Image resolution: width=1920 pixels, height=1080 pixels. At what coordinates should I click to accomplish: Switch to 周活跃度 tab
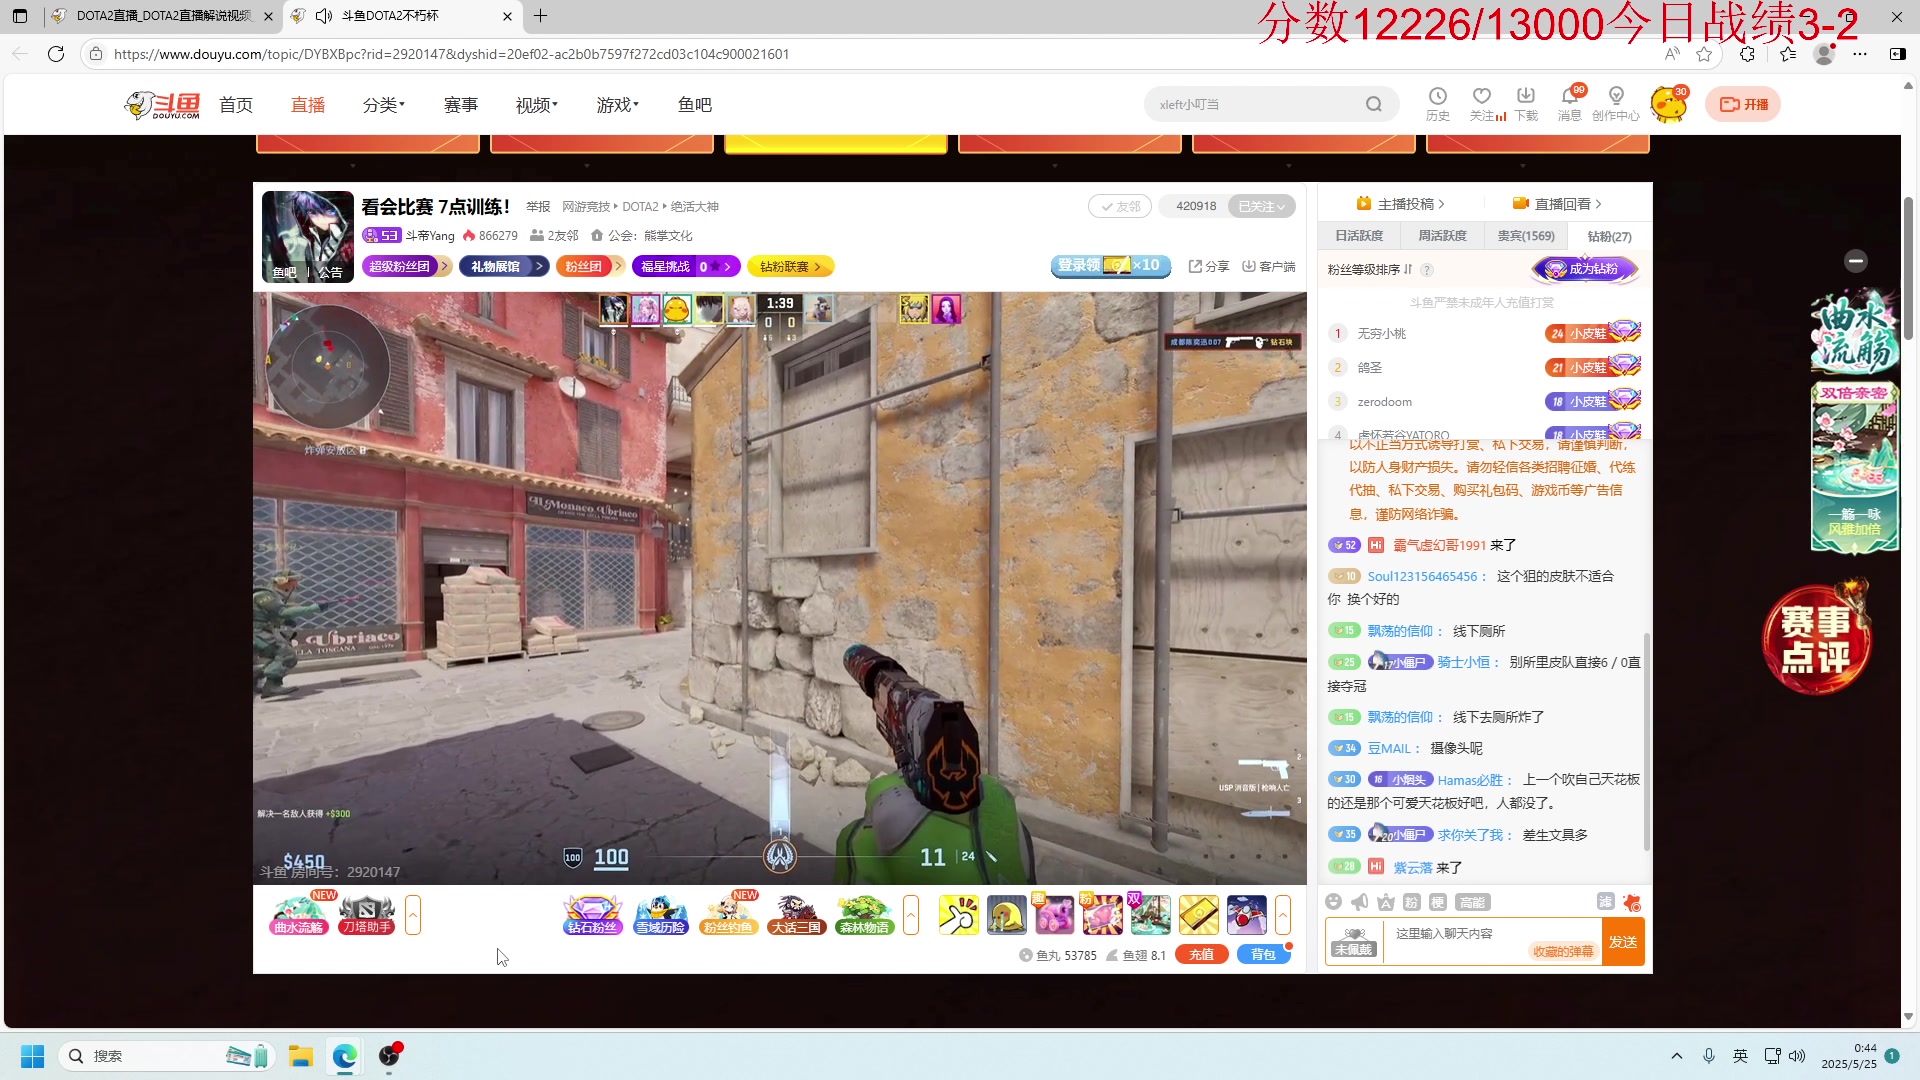1442,236
